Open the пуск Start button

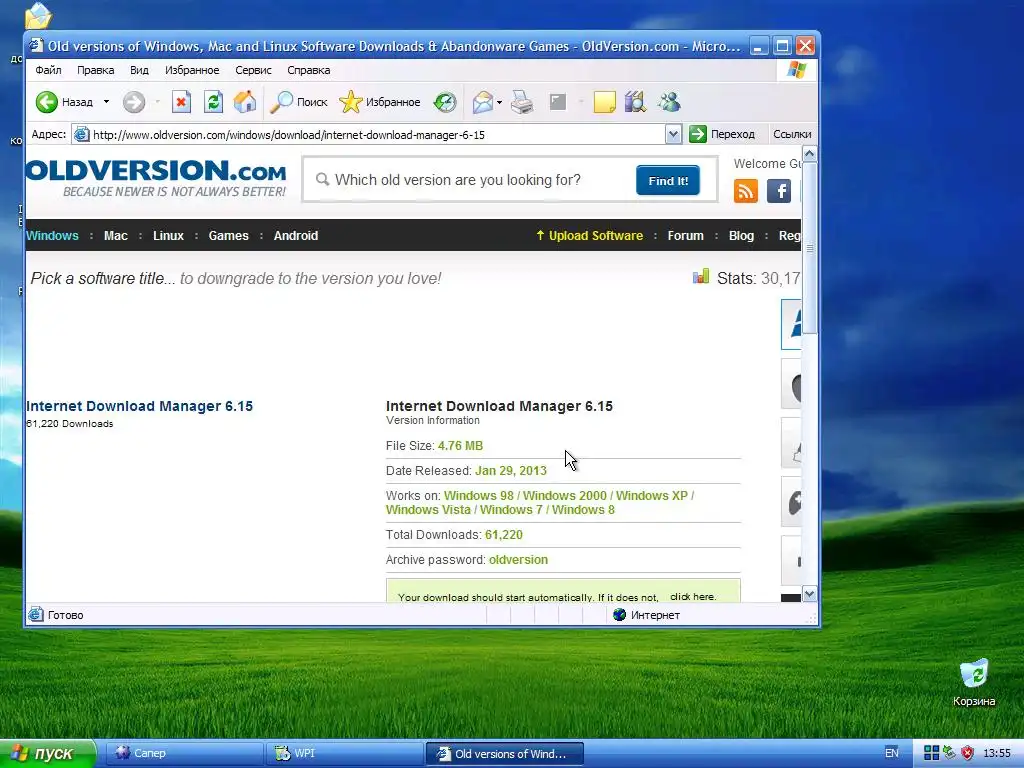[x=47, y=753]
